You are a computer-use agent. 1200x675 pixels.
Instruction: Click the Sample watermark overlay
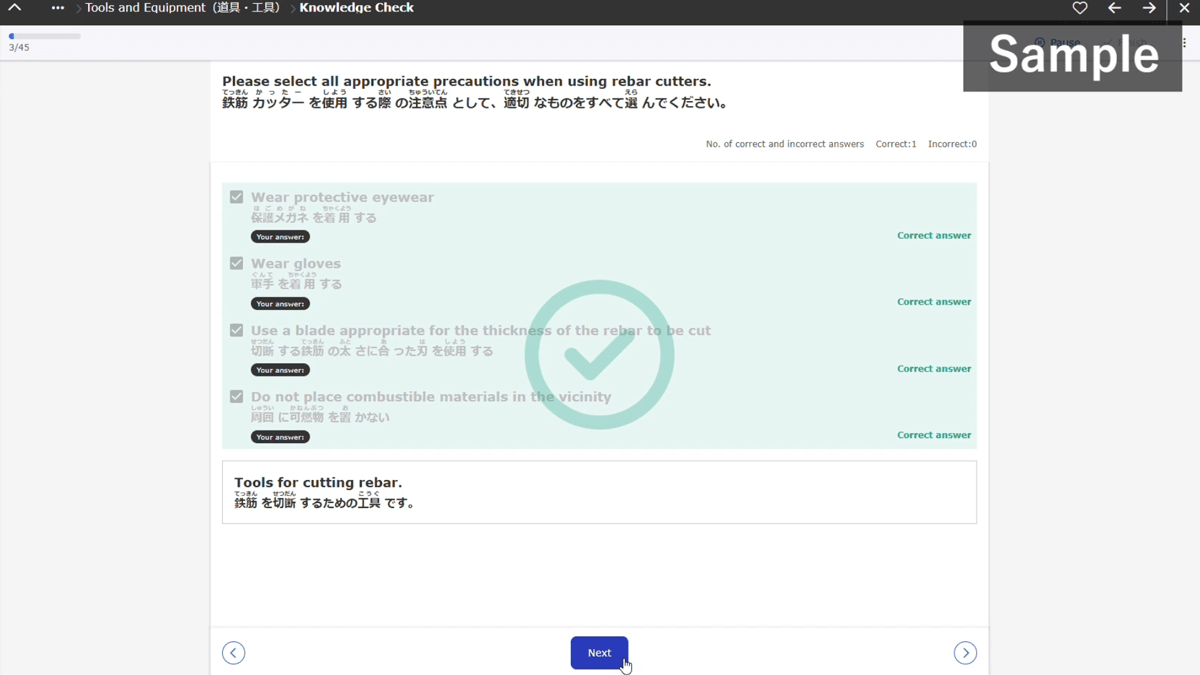click(x=1073, y=56)
